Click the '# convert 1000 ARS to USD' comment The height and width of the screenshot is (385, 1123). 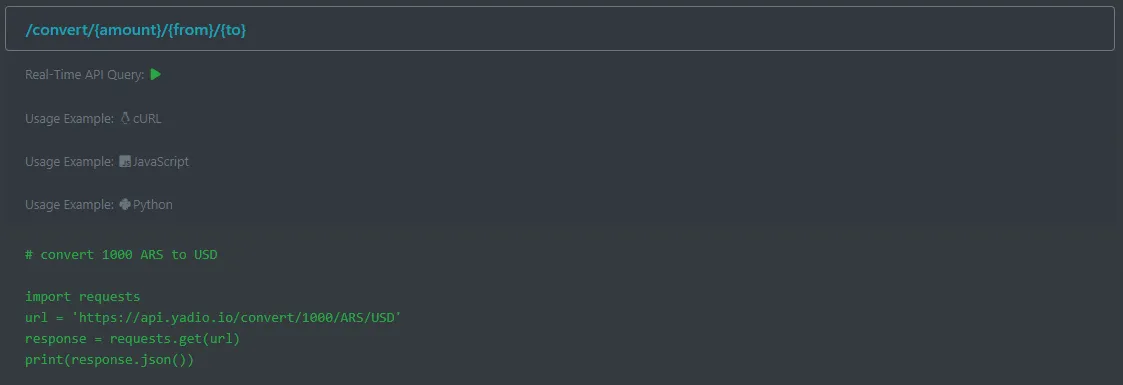click(x=121, y=254)
